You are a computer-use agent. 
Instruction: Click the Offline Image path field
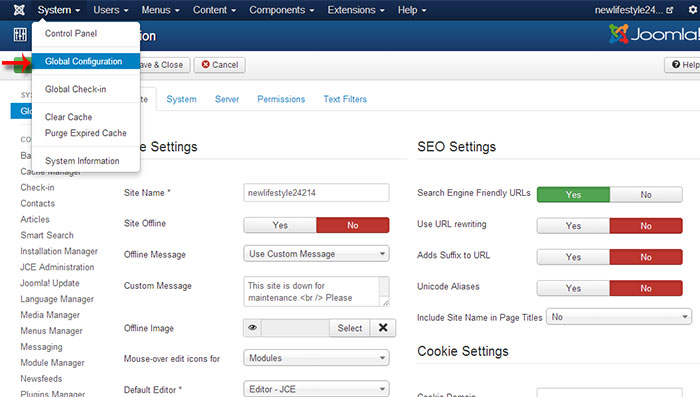coord(296,328)
